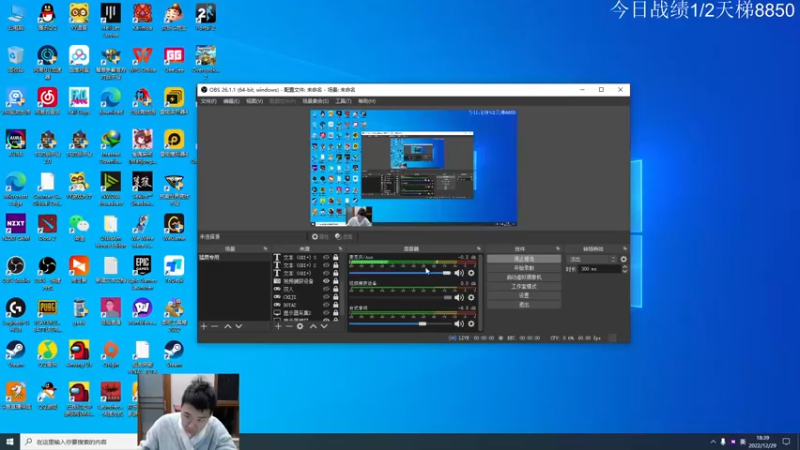800x450 pixels.
Task: Pop out the 控件 controls dock icon
Action: pos(558,249)
